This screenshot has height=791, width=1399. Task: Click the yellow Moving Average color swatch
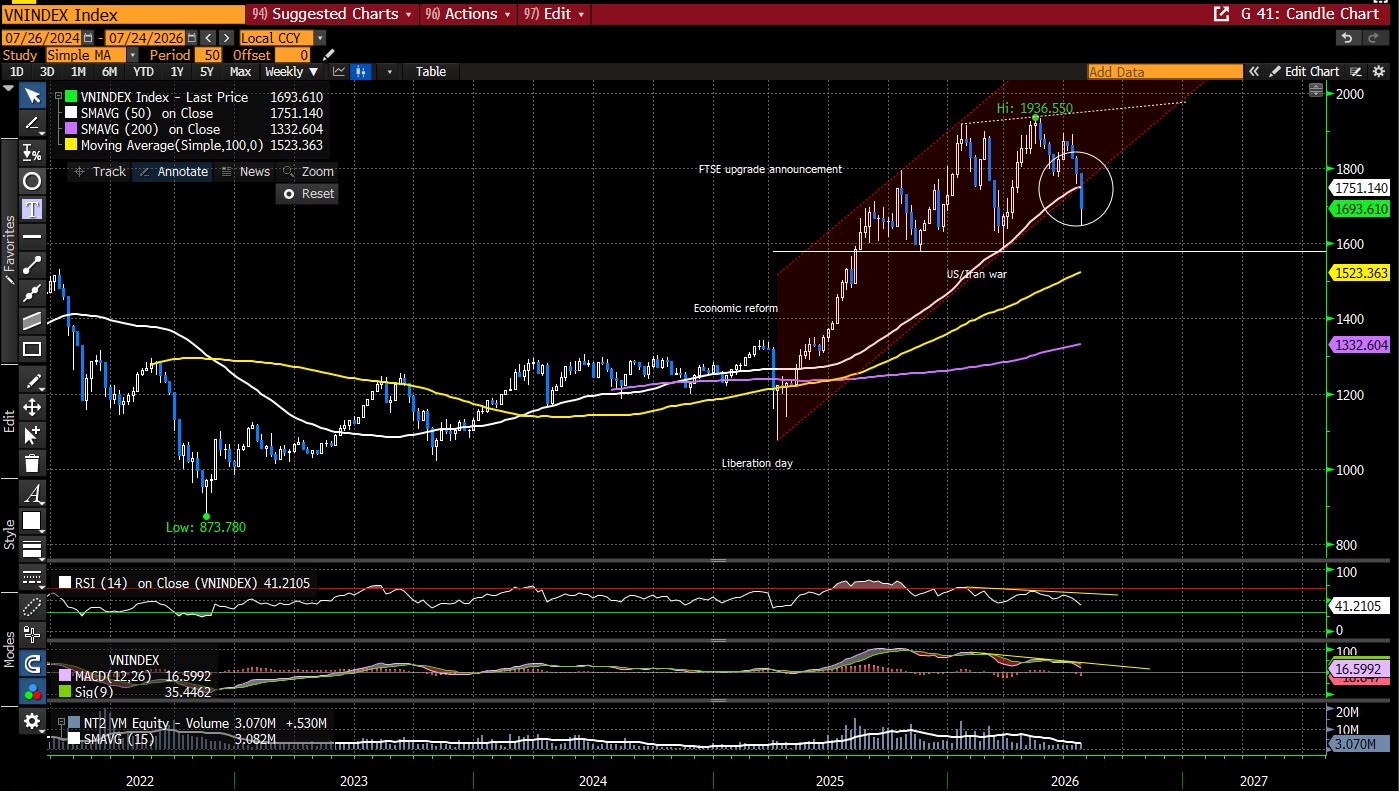click(x=70, y=145)
